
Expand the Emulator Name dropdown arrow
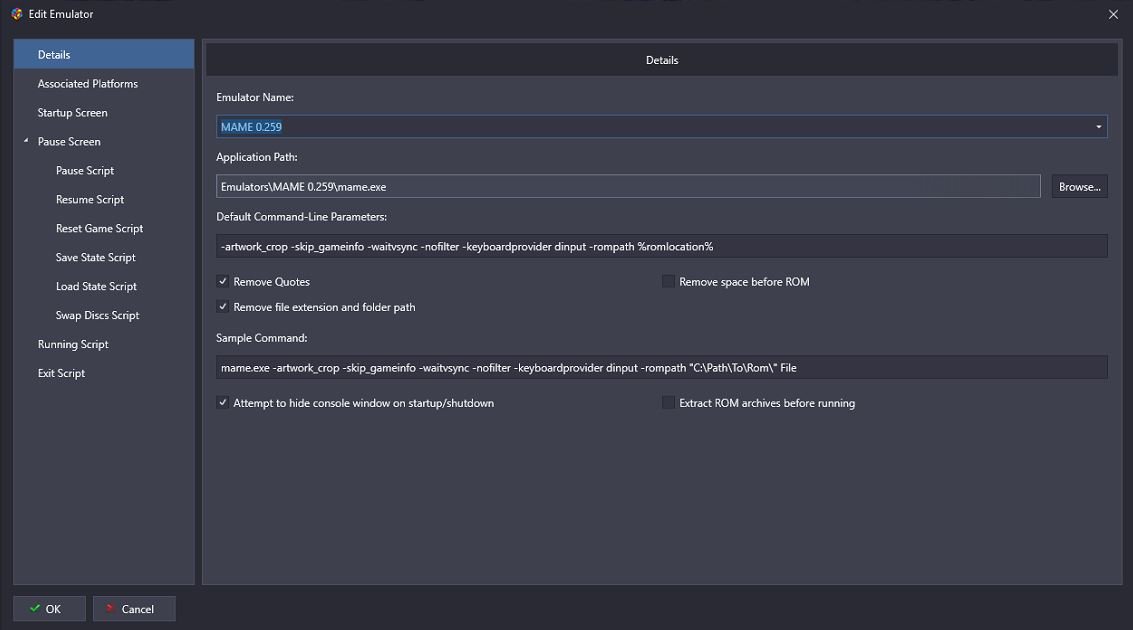(1098, 126)
